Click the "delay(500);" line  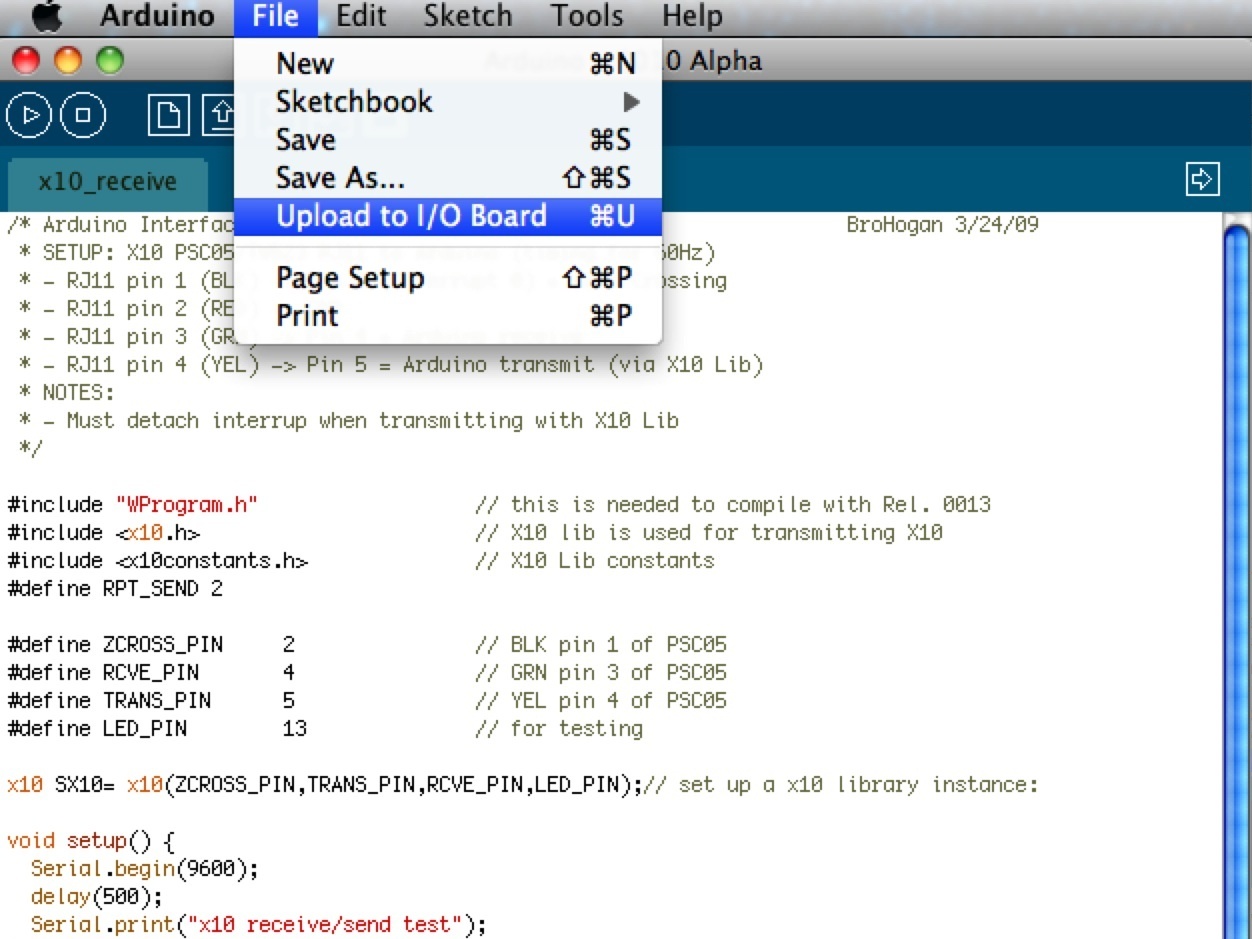96,896
